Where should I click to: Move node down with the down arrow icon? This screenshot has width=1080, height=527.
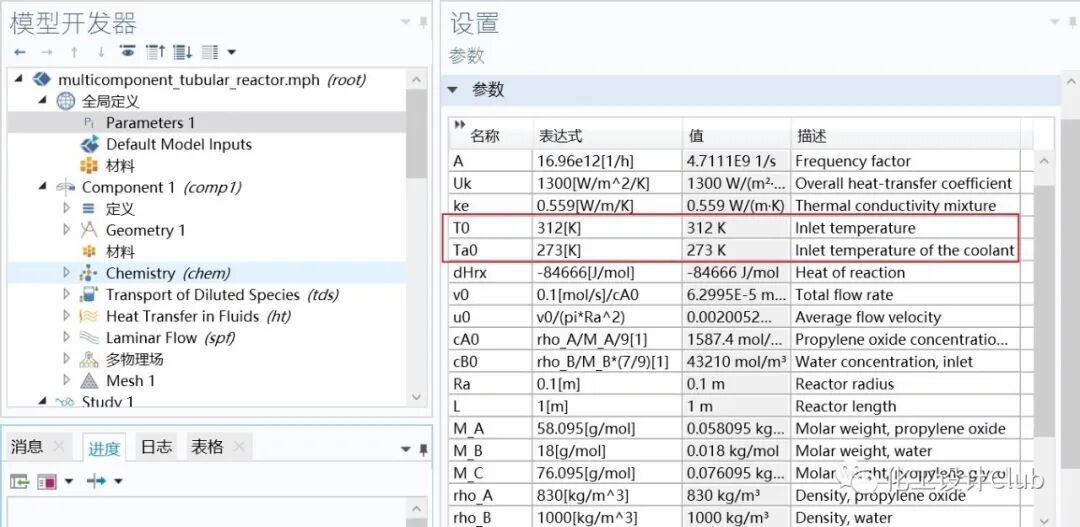click(x=101, y=52)
